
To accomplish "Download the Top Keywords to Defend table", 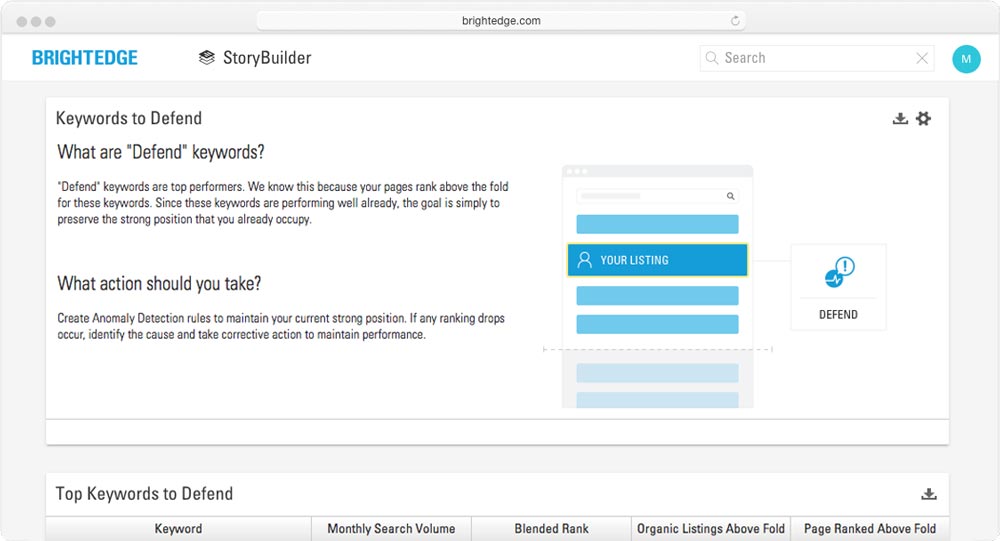I will point(928,494).
